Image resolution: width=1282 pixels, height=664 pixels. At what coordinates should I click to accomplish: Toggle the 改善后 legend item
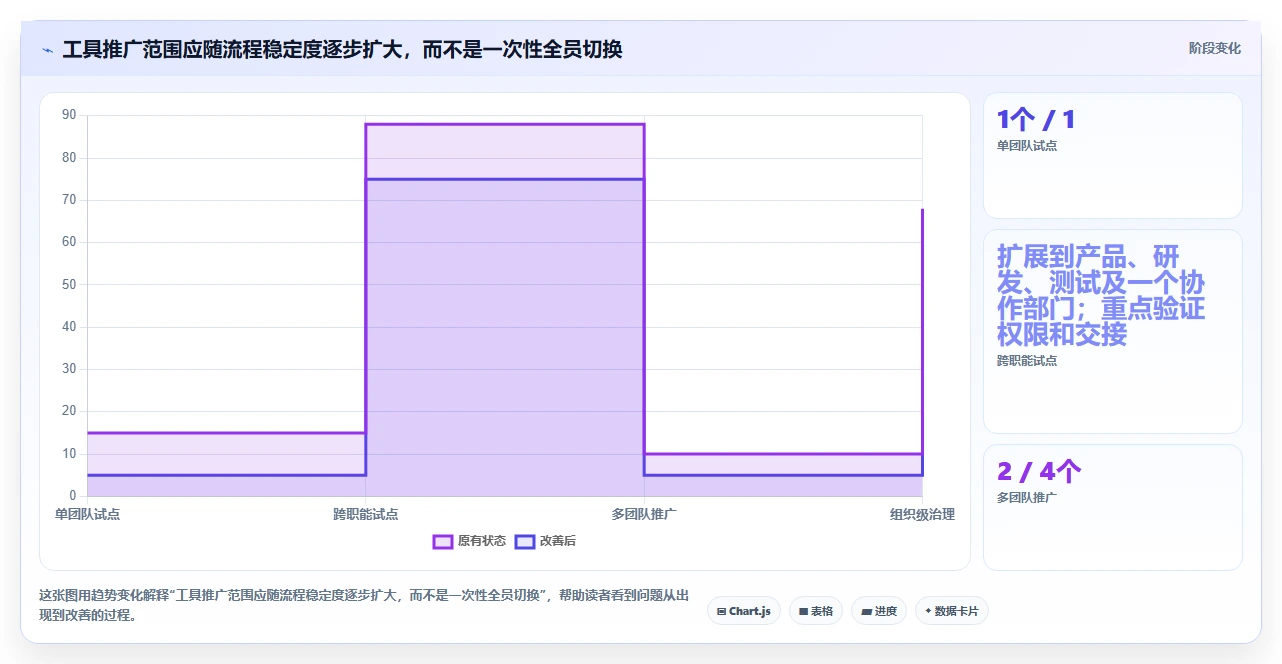(545, 541)
